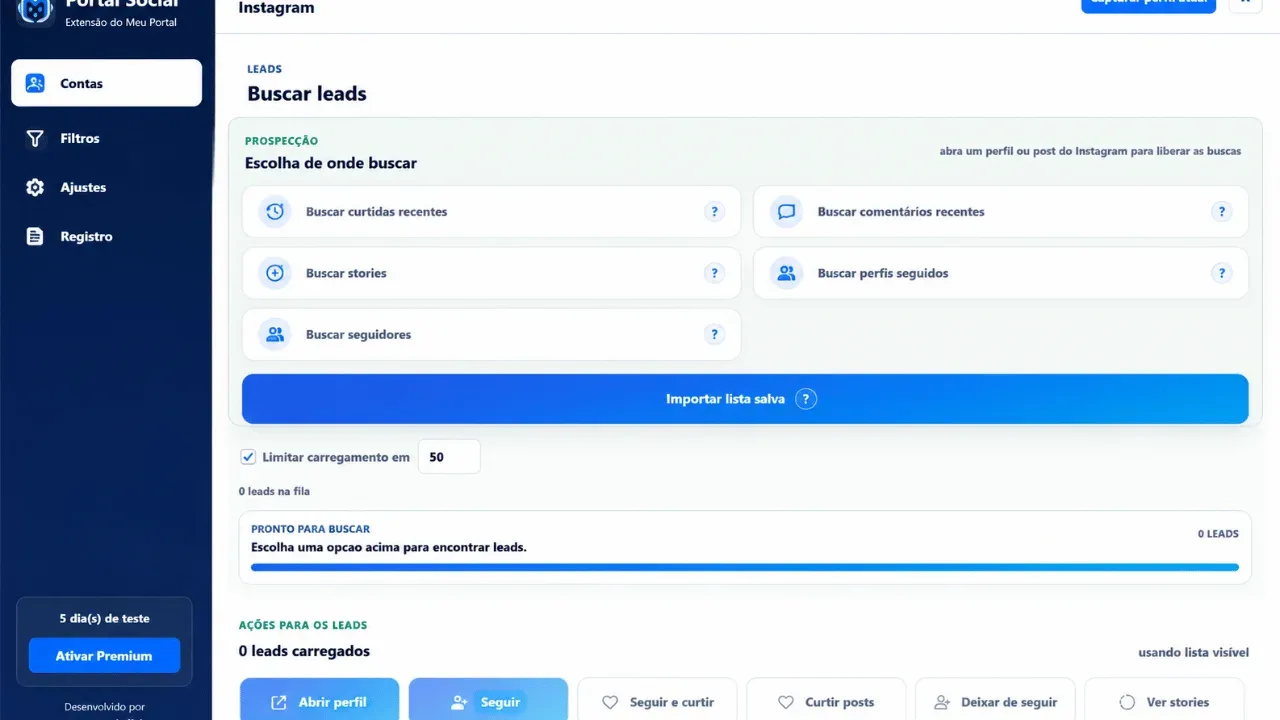Click the "0 LEADS" counter text
1280x720 pixels.
(1218, 534)
